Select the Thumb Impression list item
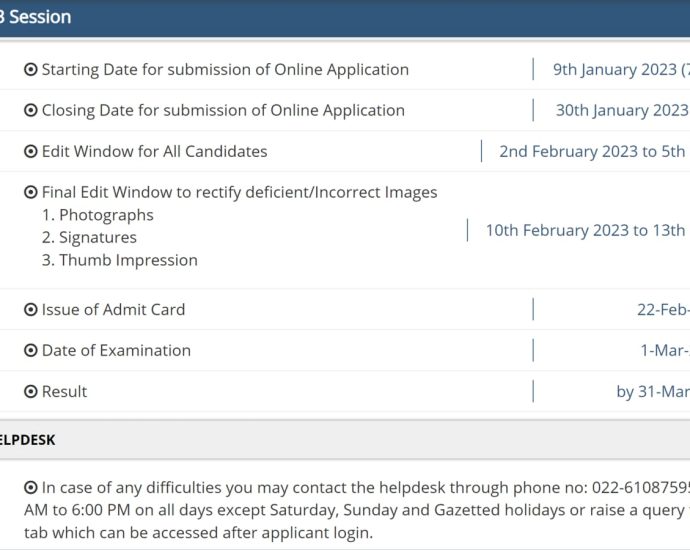 [119, 260]
